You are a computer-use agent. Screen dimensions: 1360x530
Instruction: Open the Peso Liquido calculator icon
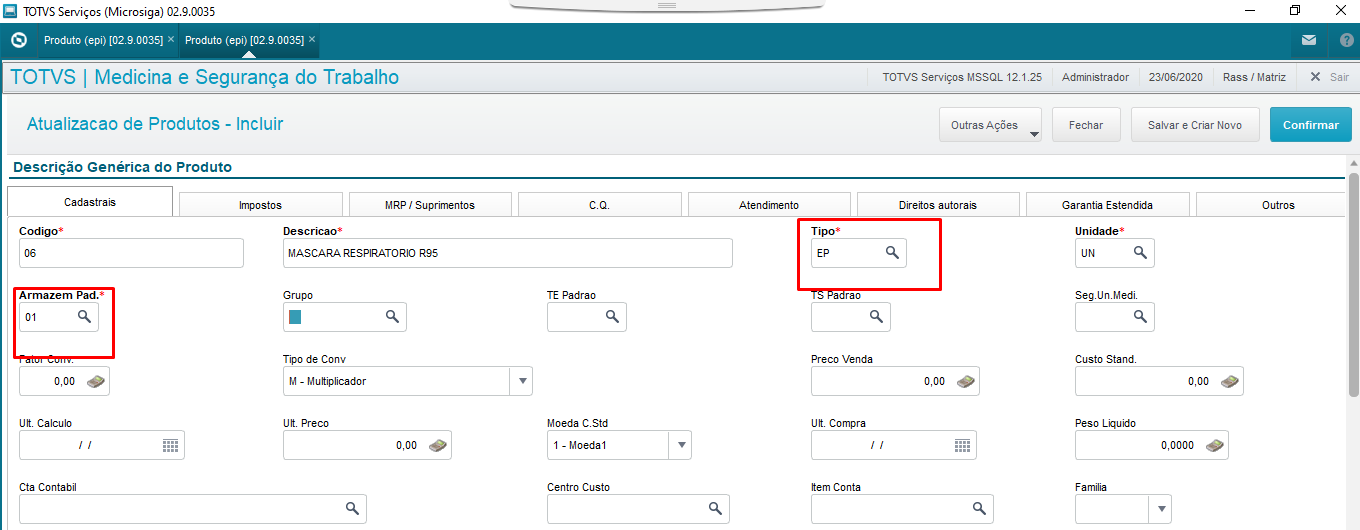(x=1215, y=445)
